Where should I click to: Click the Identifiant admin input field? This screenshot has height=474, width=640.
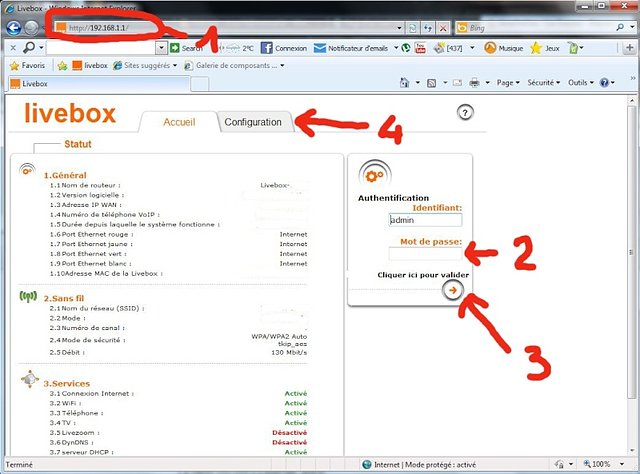point(425,220)
